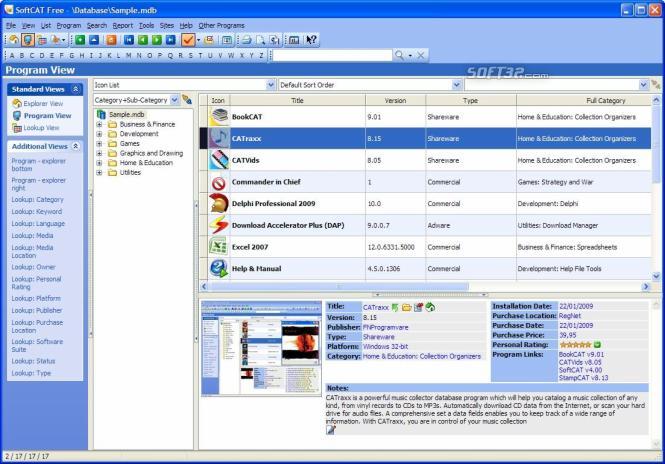Click the search magnifier icon

[400, 55]
